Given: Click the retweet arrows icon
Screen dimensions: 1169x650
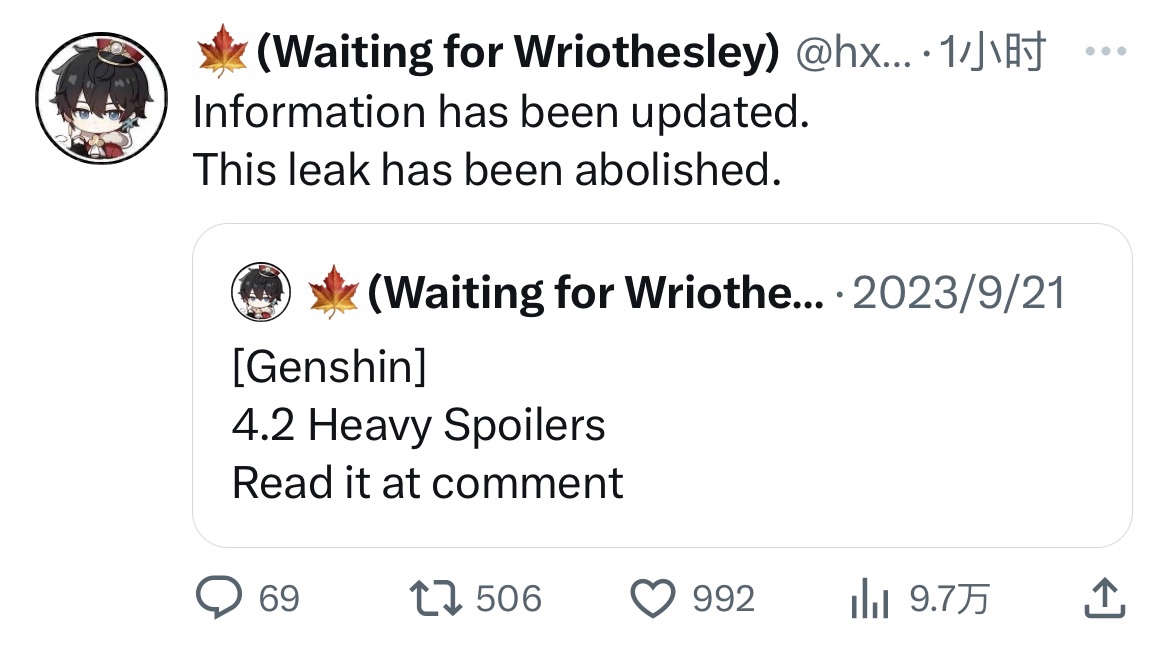Looking at the screenshot, I should click(x=436, y=599).
